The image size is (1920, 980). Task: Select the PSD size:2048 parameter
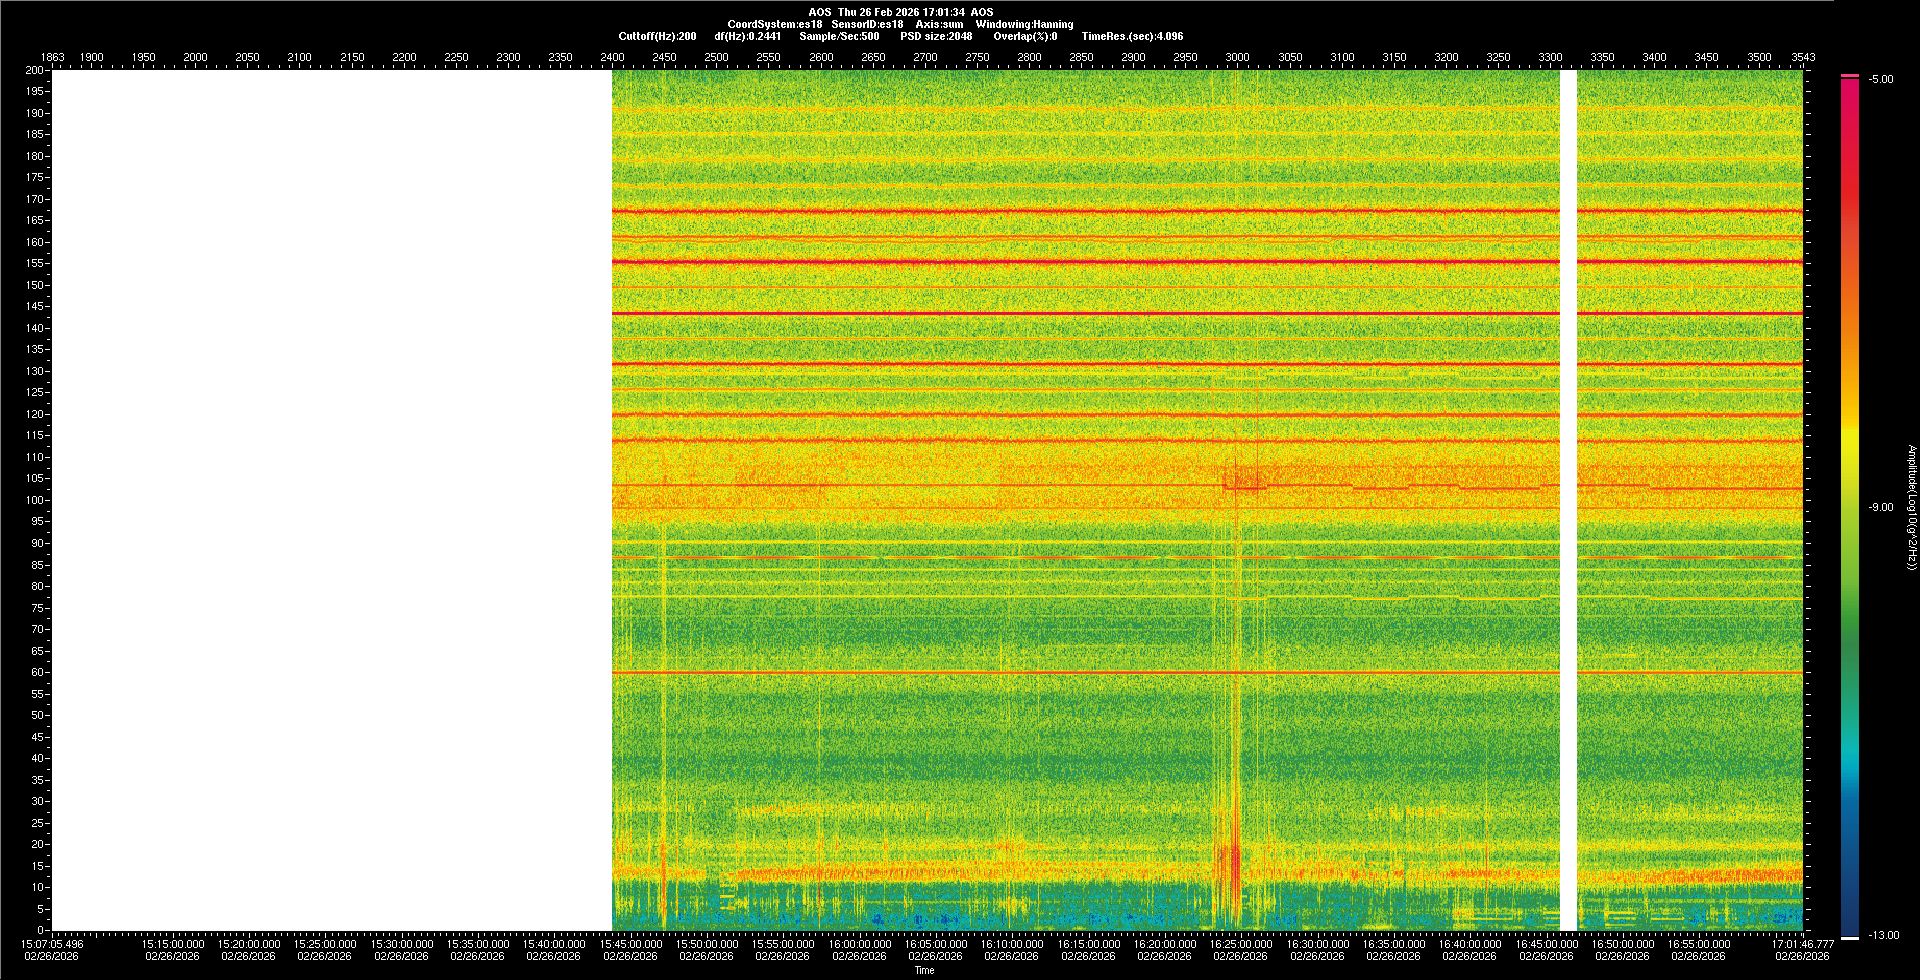(935, 36)
